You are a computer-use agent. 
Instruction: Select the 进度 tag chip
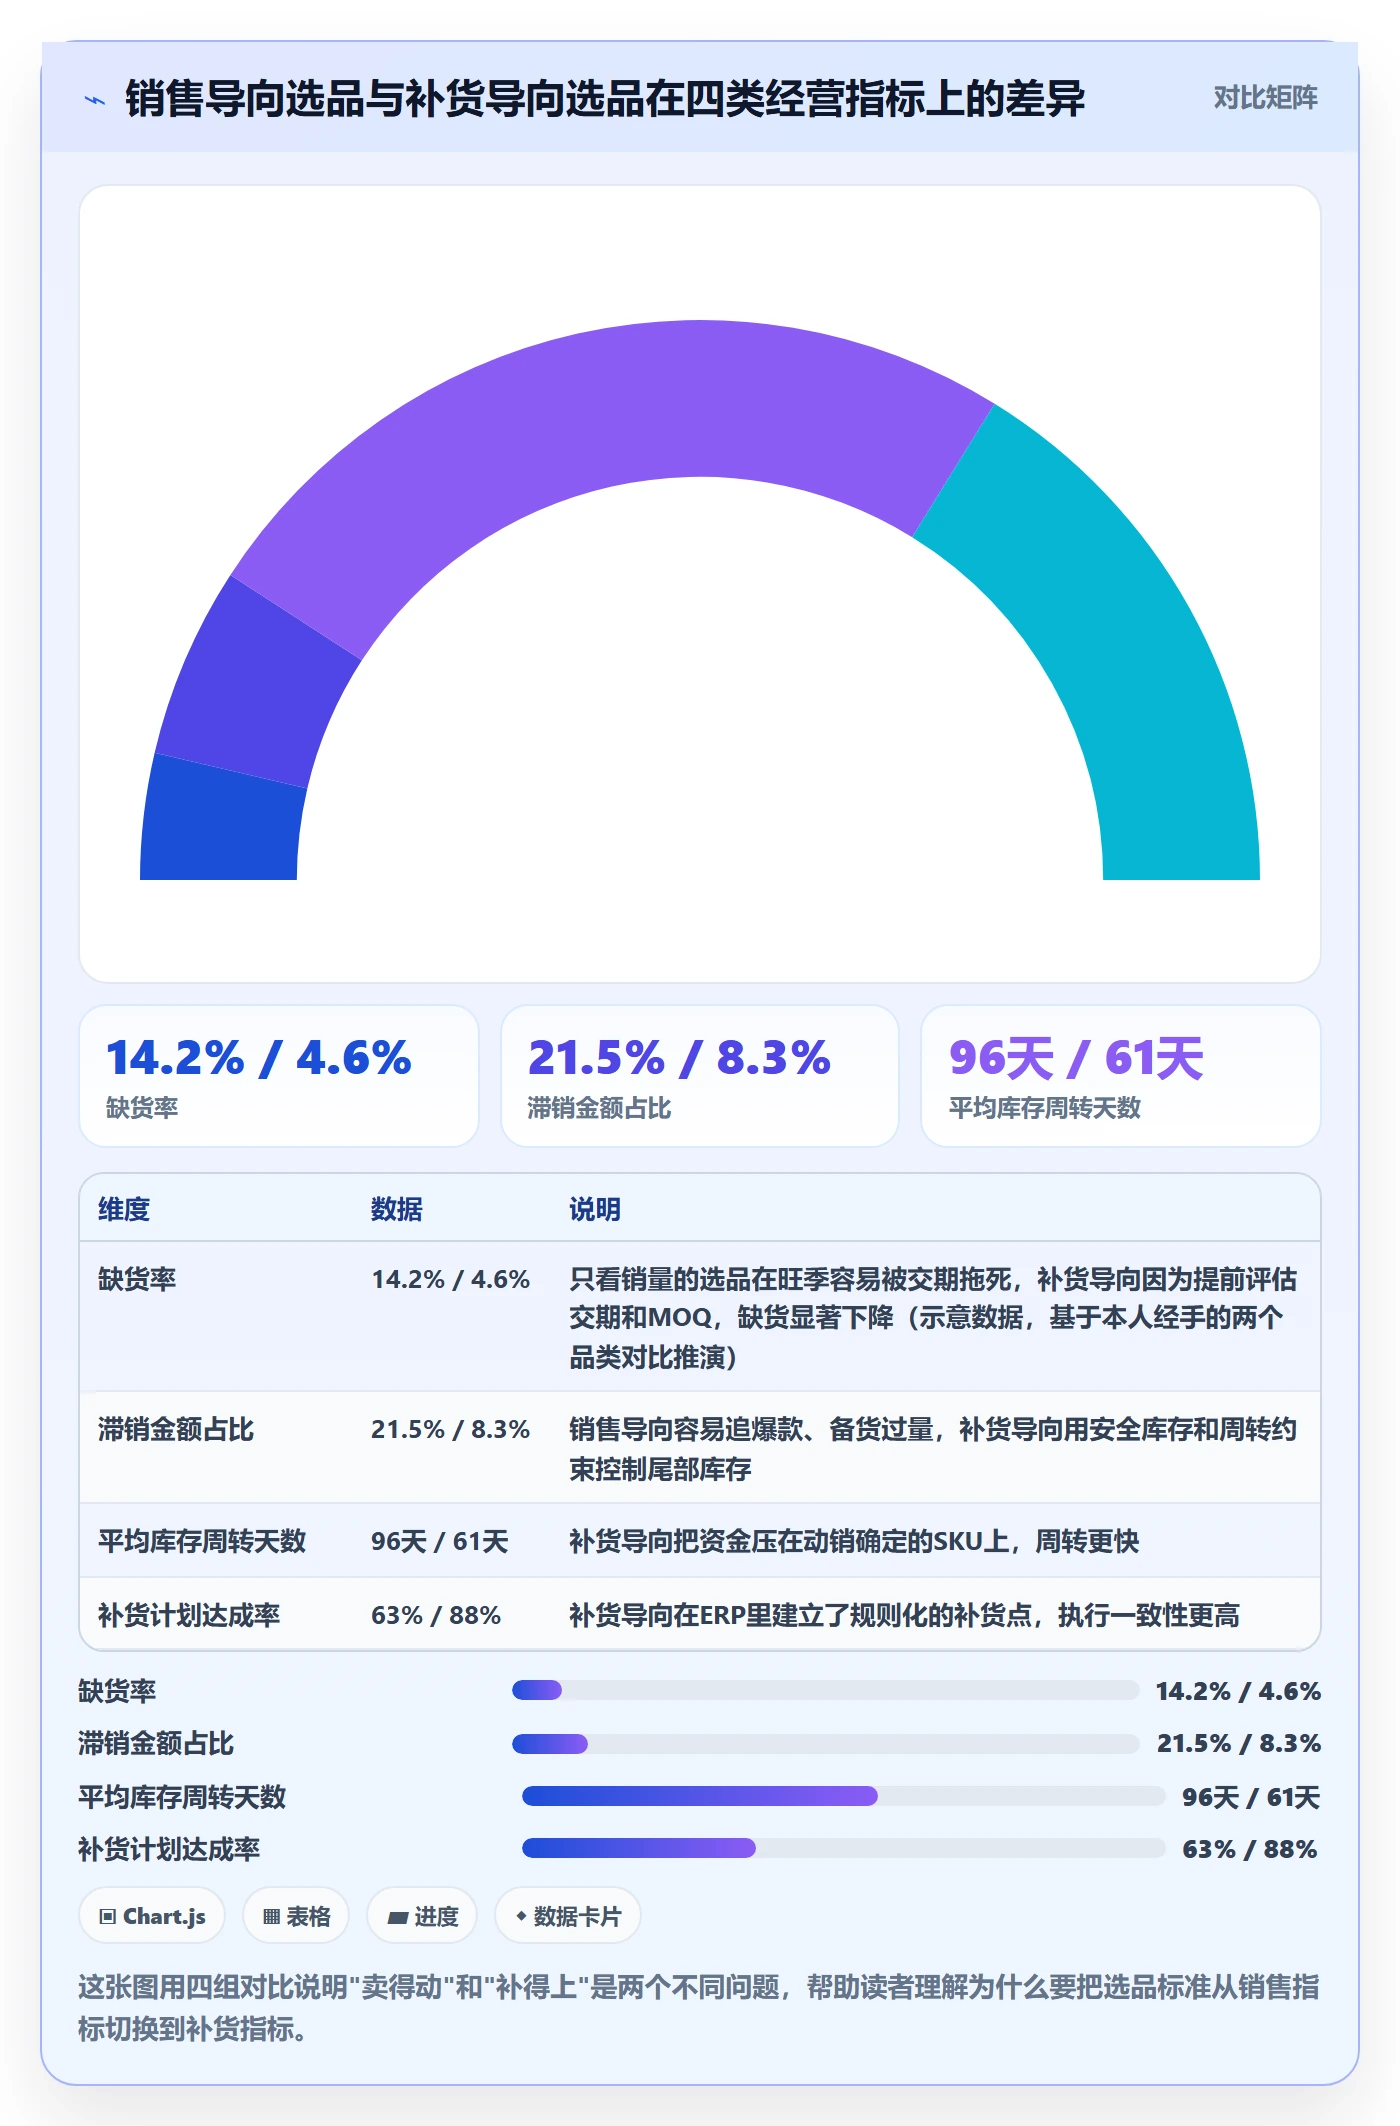422,1916
